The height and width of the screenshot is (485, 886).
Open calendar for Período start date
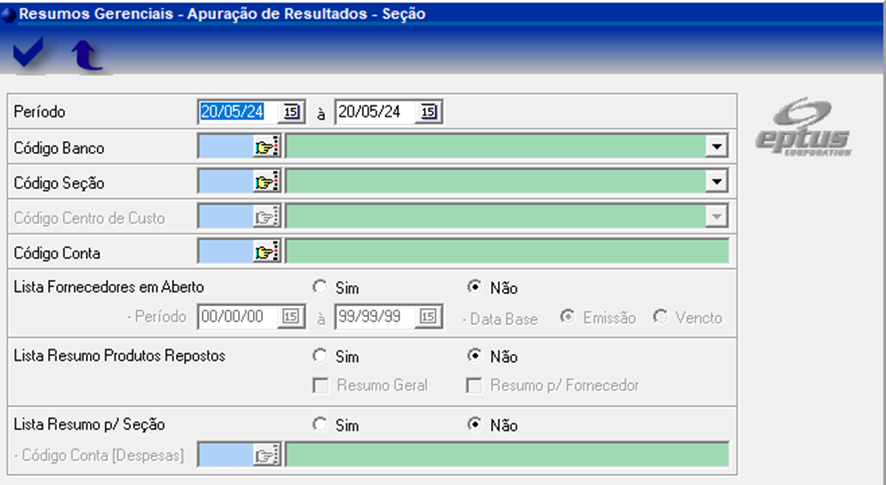(x=291, y=112)
